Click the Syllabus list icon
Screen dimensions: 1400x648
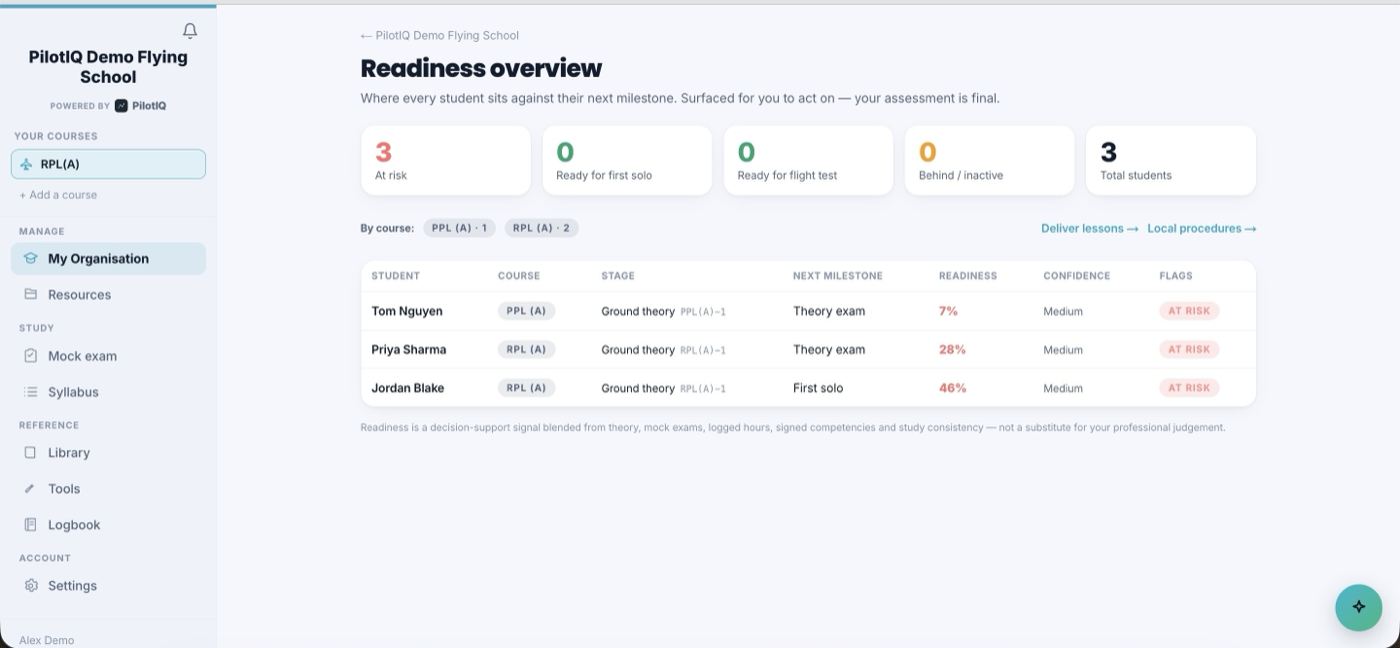point(31,392)
